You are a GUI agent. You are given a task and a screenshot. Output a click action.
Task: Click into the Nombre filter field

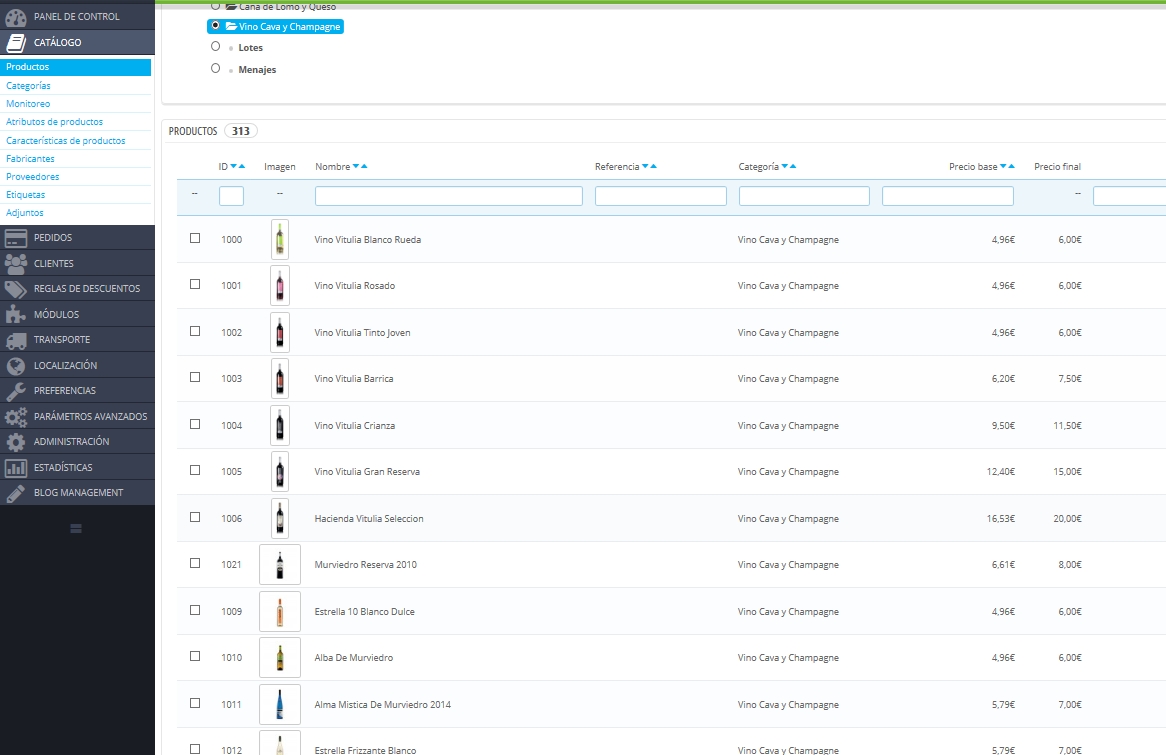(448, 196)
